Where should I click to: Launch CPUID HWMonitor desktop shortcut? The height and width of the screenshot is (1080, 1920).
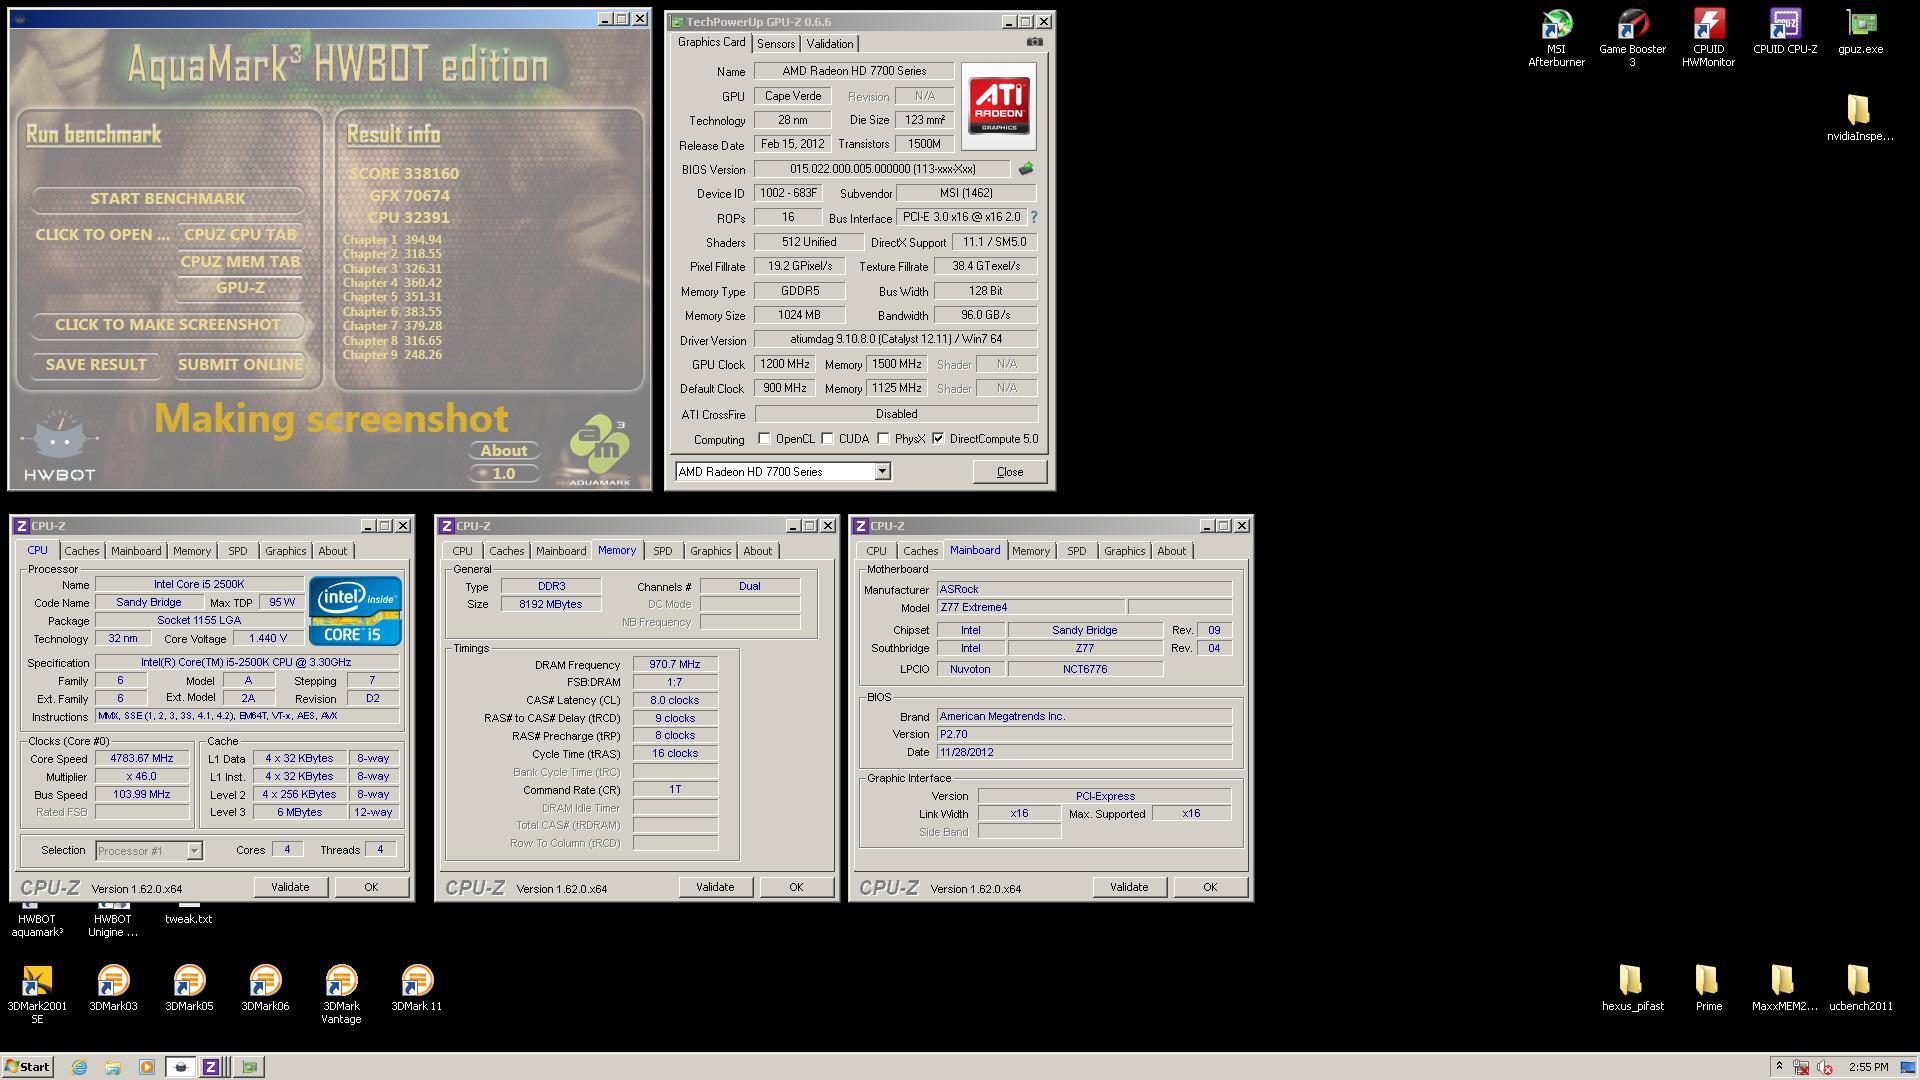tap(1708, 38)
